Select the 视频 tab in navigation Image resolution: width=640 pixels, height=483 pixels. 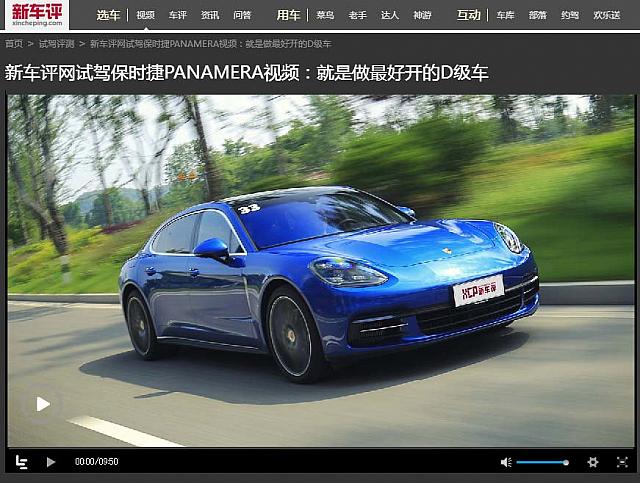coord(146,15)
